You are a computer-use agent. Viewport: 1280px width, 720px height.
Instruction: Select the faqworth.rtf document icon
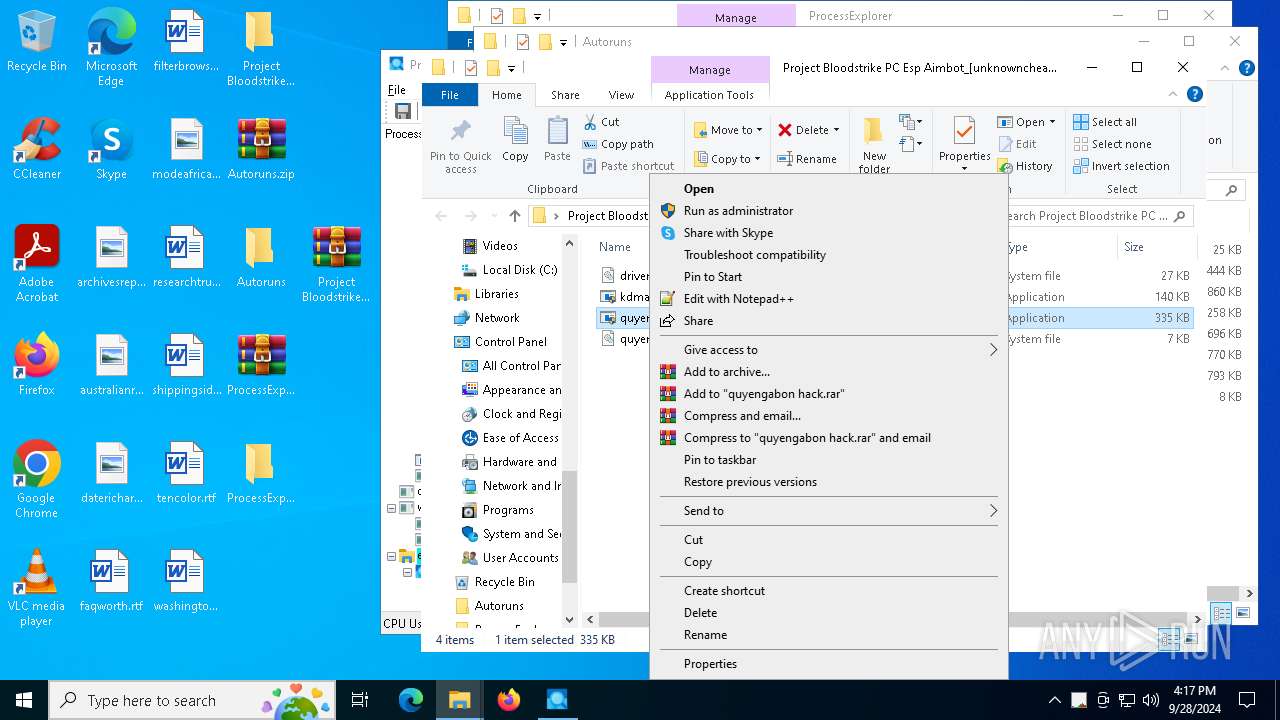[x=111, y=581]
